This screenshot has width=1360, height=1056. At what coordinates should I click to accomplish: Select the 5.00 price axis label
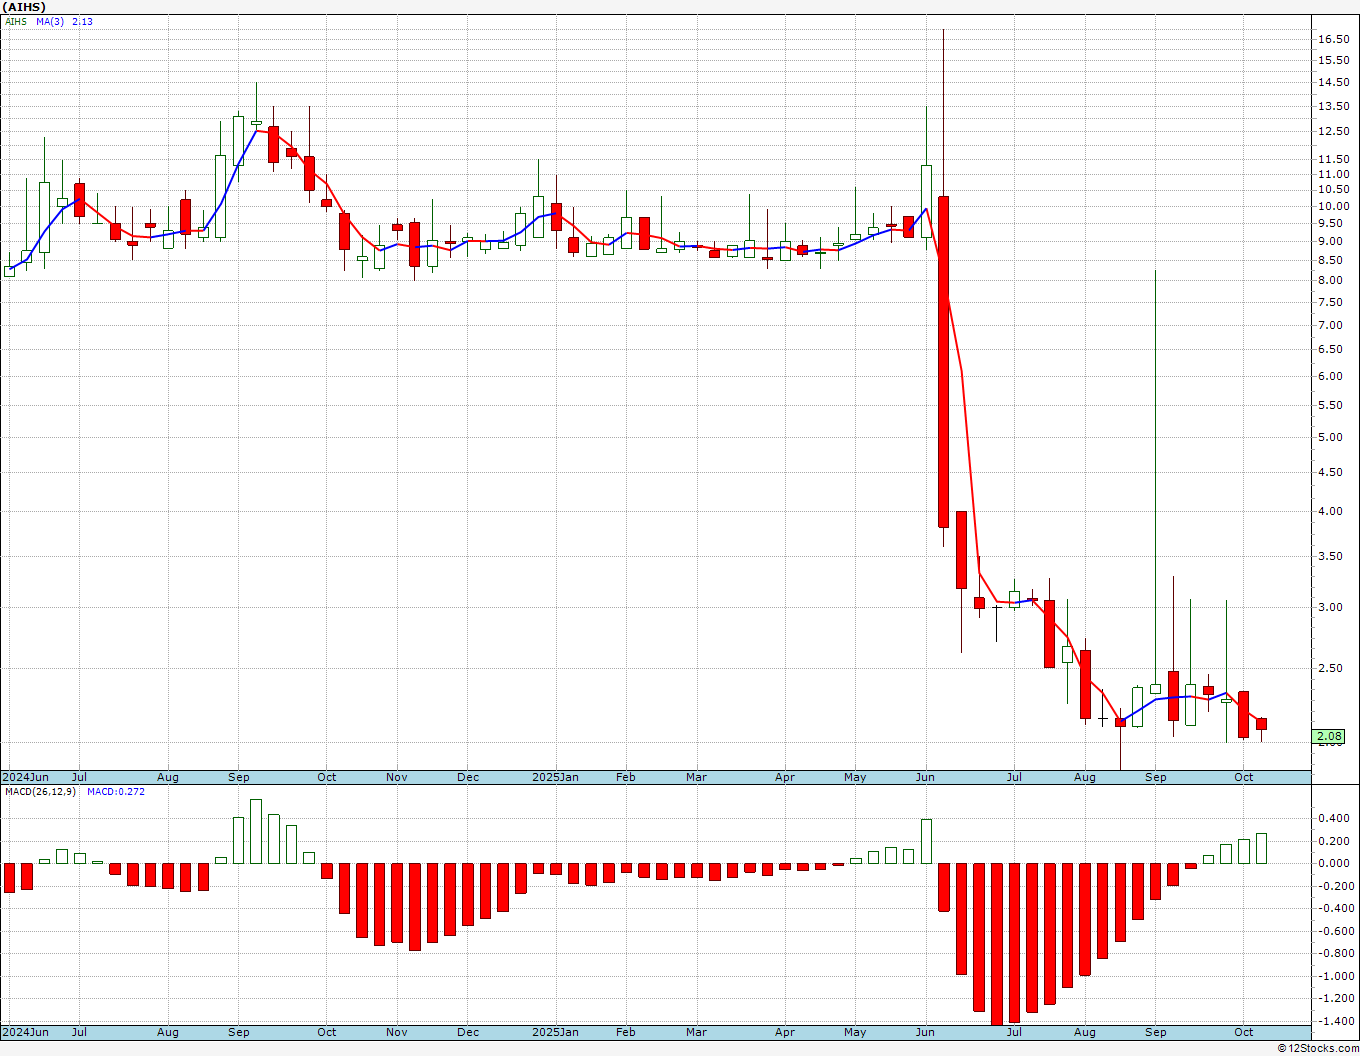pyautogui.click(x=1330, y=437)
